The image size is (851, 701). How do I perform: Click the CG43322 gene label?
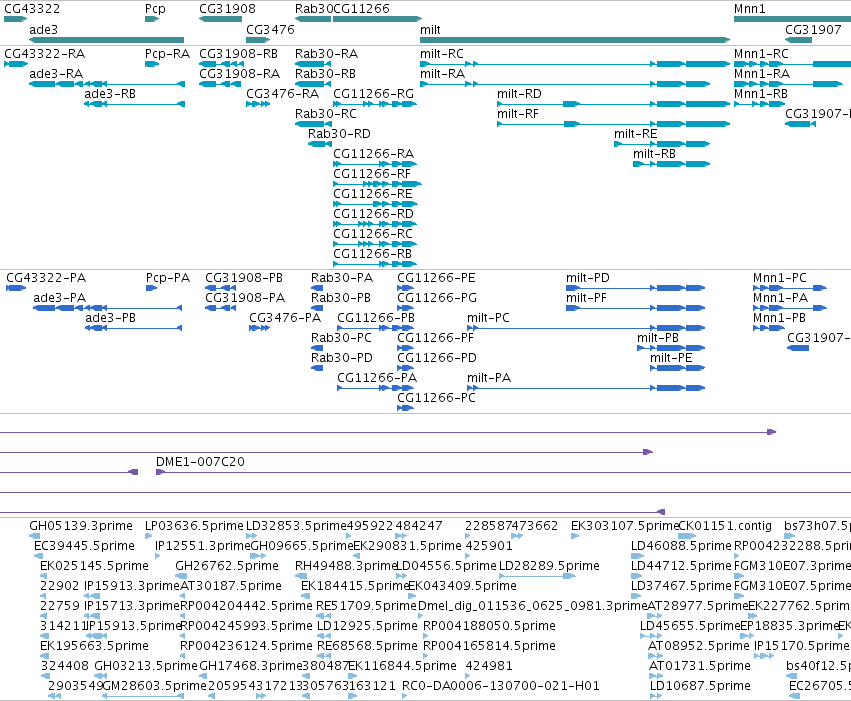coord(32,9)
